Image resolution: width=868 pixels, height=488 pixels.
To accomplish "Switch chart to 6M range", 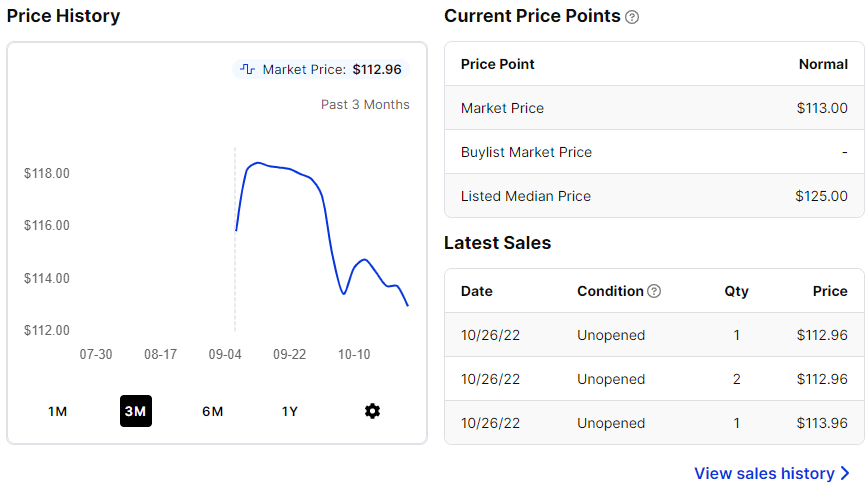I will [x=212, y=411].
